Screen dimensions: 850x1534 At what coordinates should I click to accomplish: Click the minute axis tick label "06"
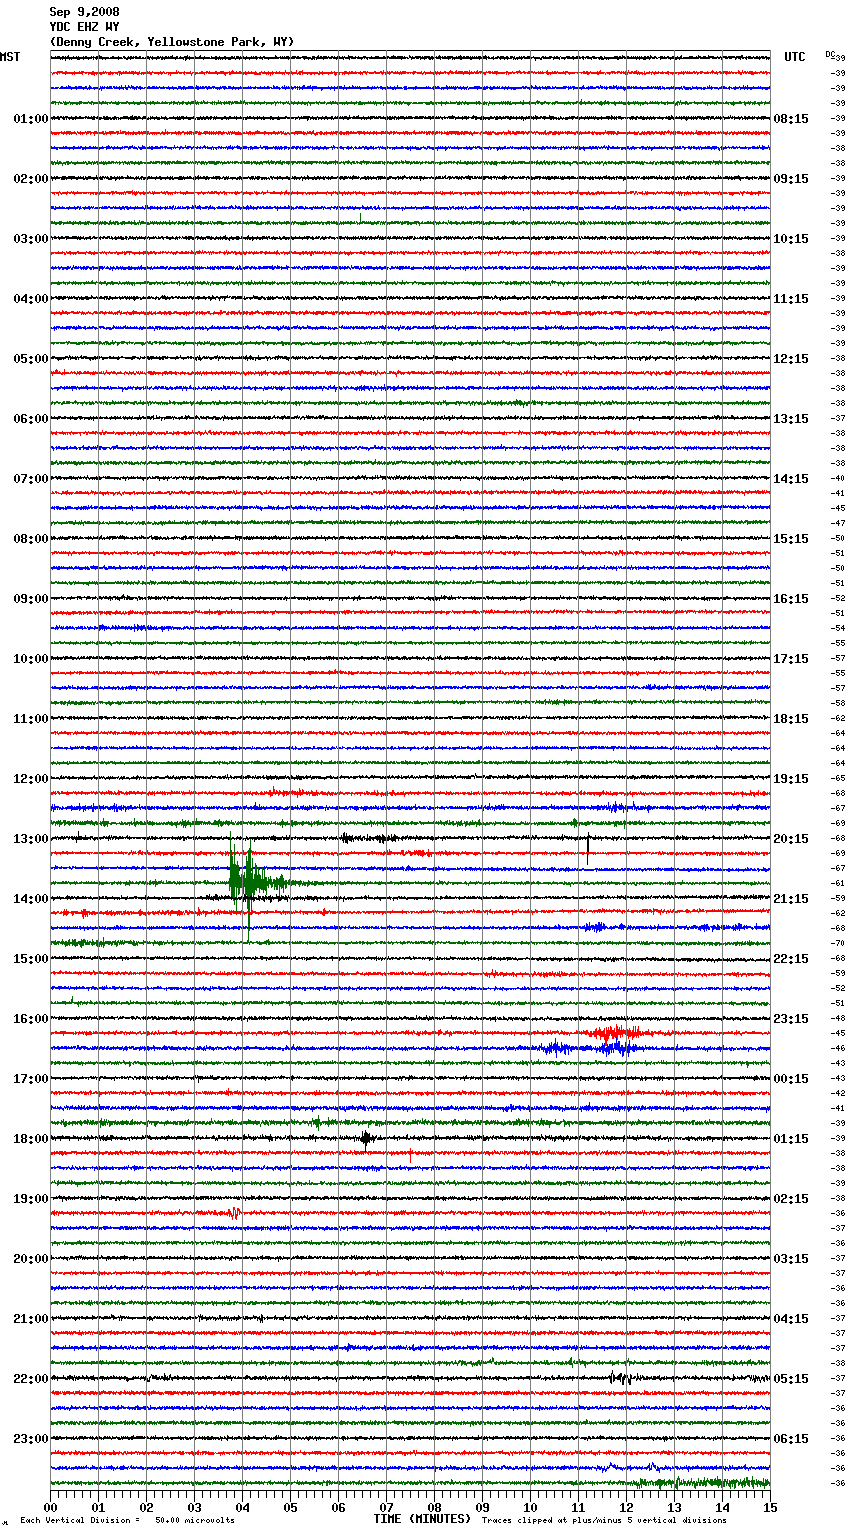pos(338,1507)
